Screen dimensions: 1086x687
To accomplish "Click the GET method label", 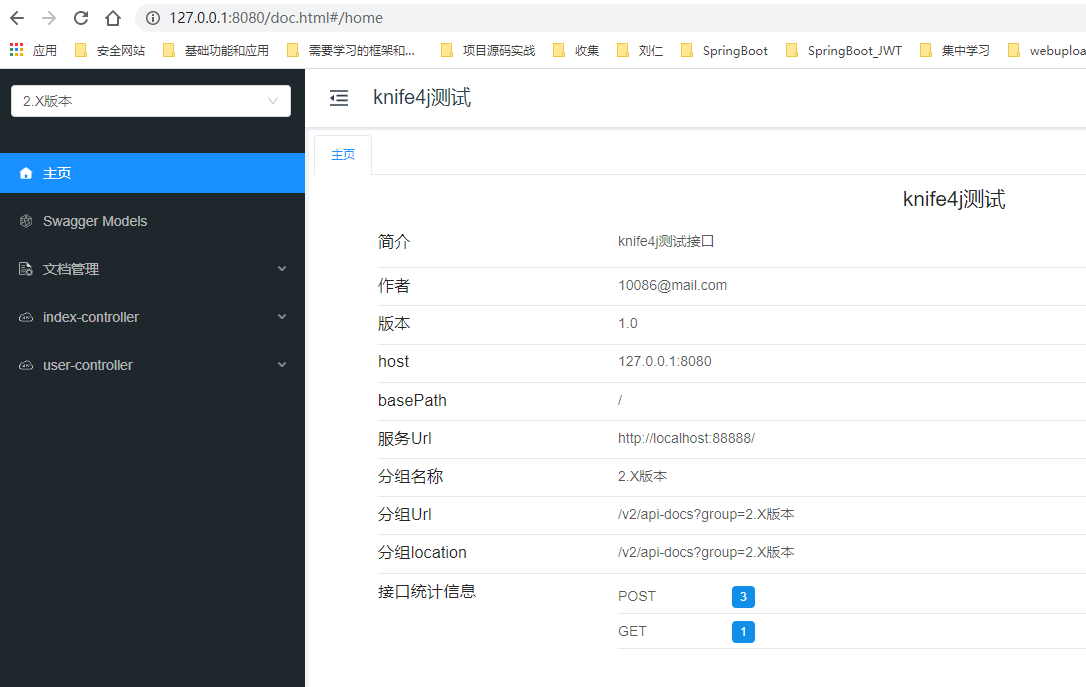I will tap(632, 632).
